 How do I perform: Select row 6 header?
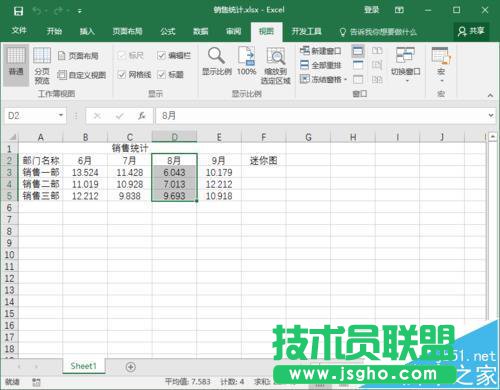(x=9, y=208)
